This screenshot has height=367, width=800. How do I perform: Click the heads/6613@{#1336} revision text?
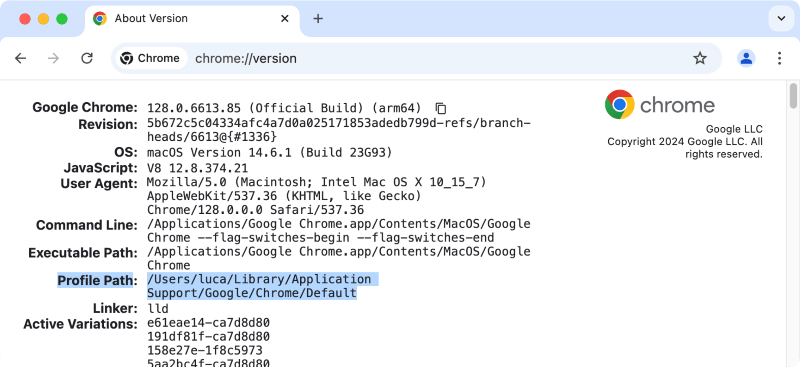point(212,137)
